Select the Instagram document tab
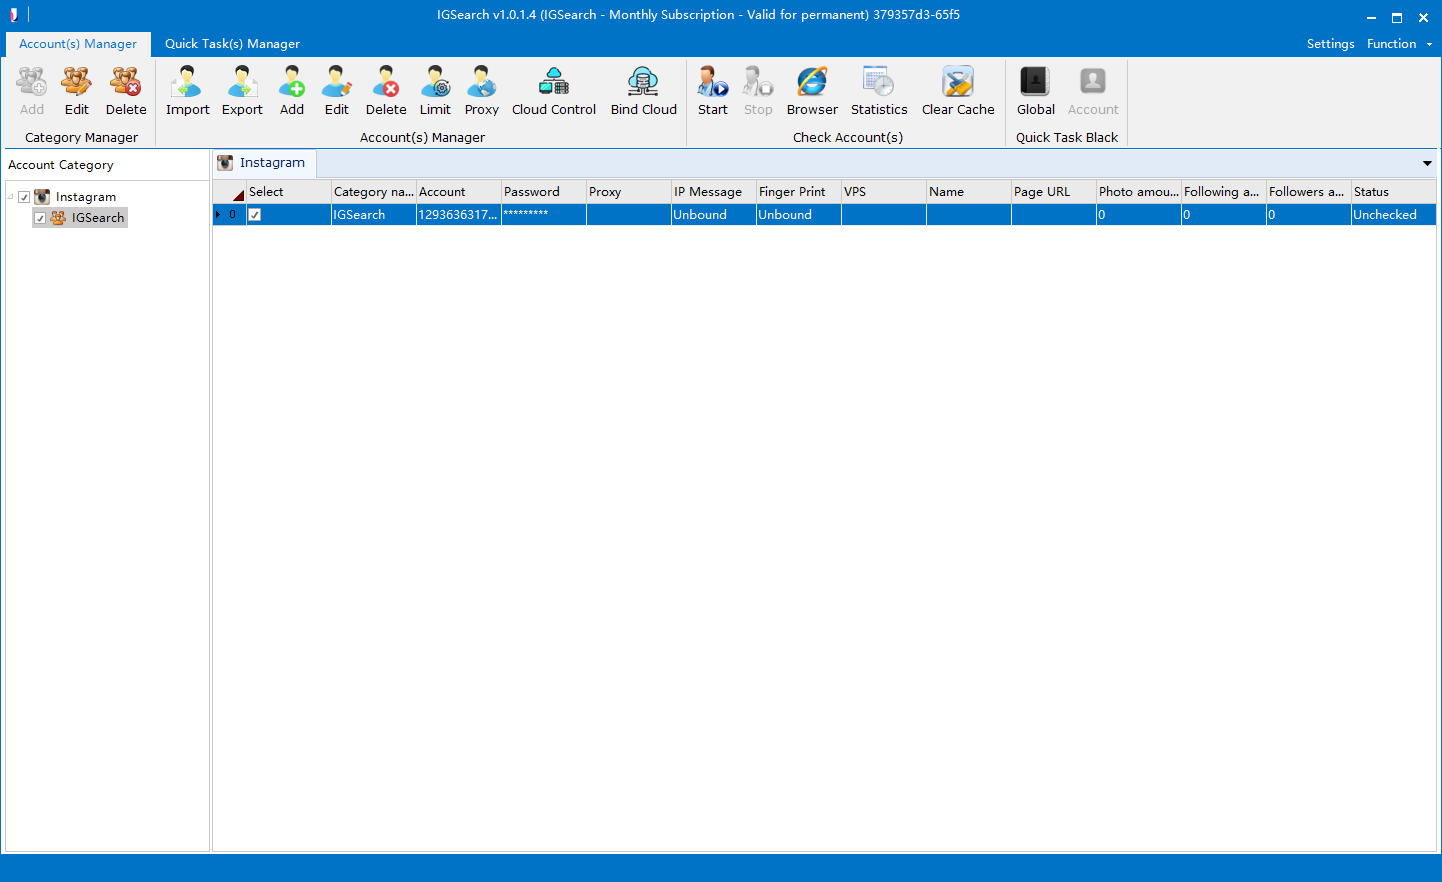Image resolution: width=1442 pixels, height=882 pixels. [264, 163]
